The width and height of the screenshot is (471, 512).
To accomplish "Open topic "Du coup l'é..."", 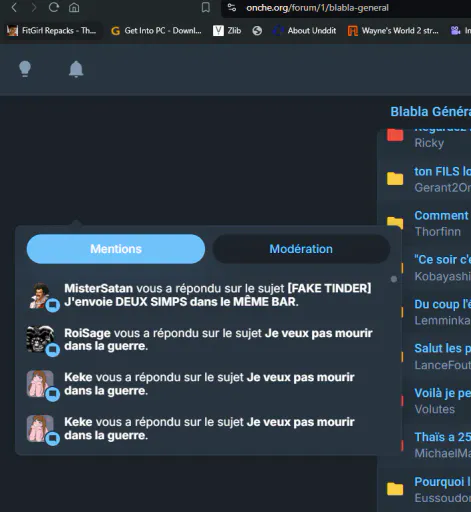I will tap(442, 304).
